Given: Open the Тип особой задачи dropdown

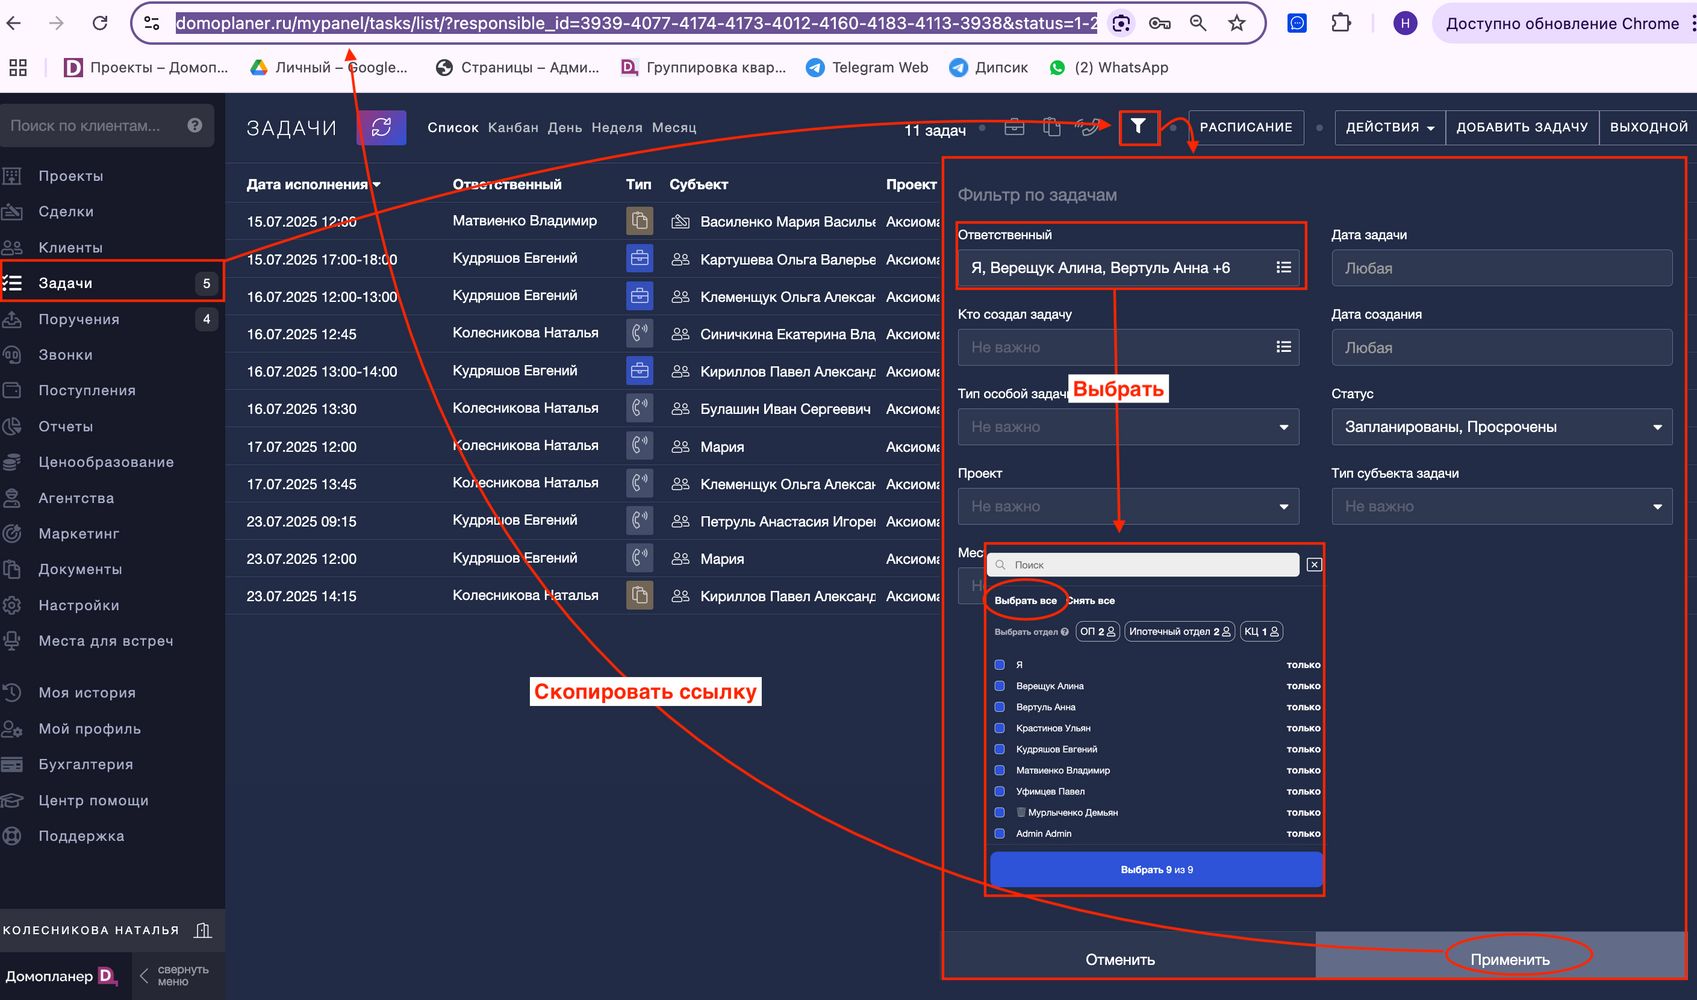Looking at the screenshot, I should (x=1128, y=427).
